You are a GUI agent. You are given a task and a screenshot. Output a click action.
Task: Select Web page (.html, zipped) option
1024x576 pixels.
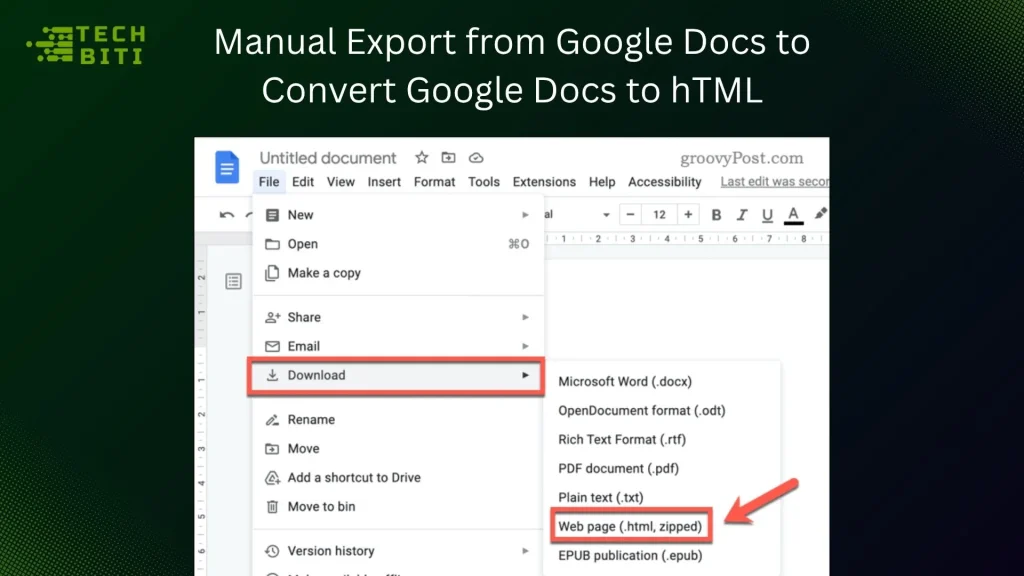(631, 525)
